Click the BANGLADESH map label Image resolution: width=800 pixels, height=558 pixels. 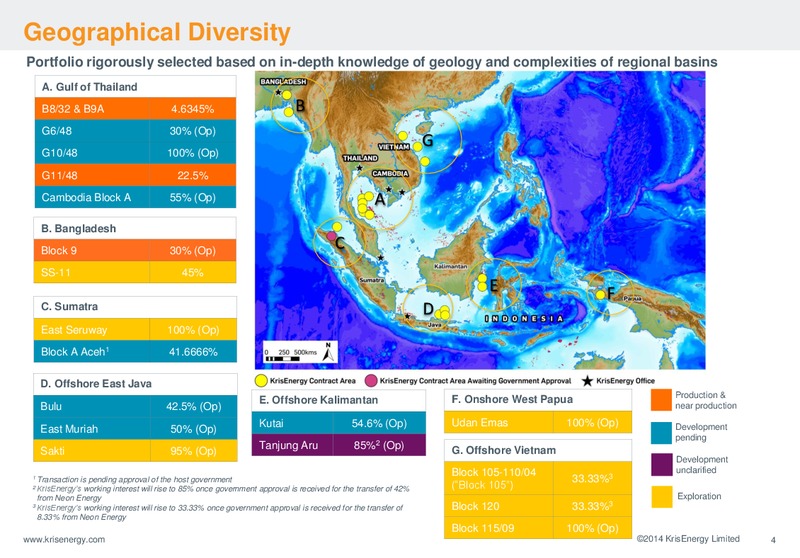pyautogui.click(x=283, y=82)
